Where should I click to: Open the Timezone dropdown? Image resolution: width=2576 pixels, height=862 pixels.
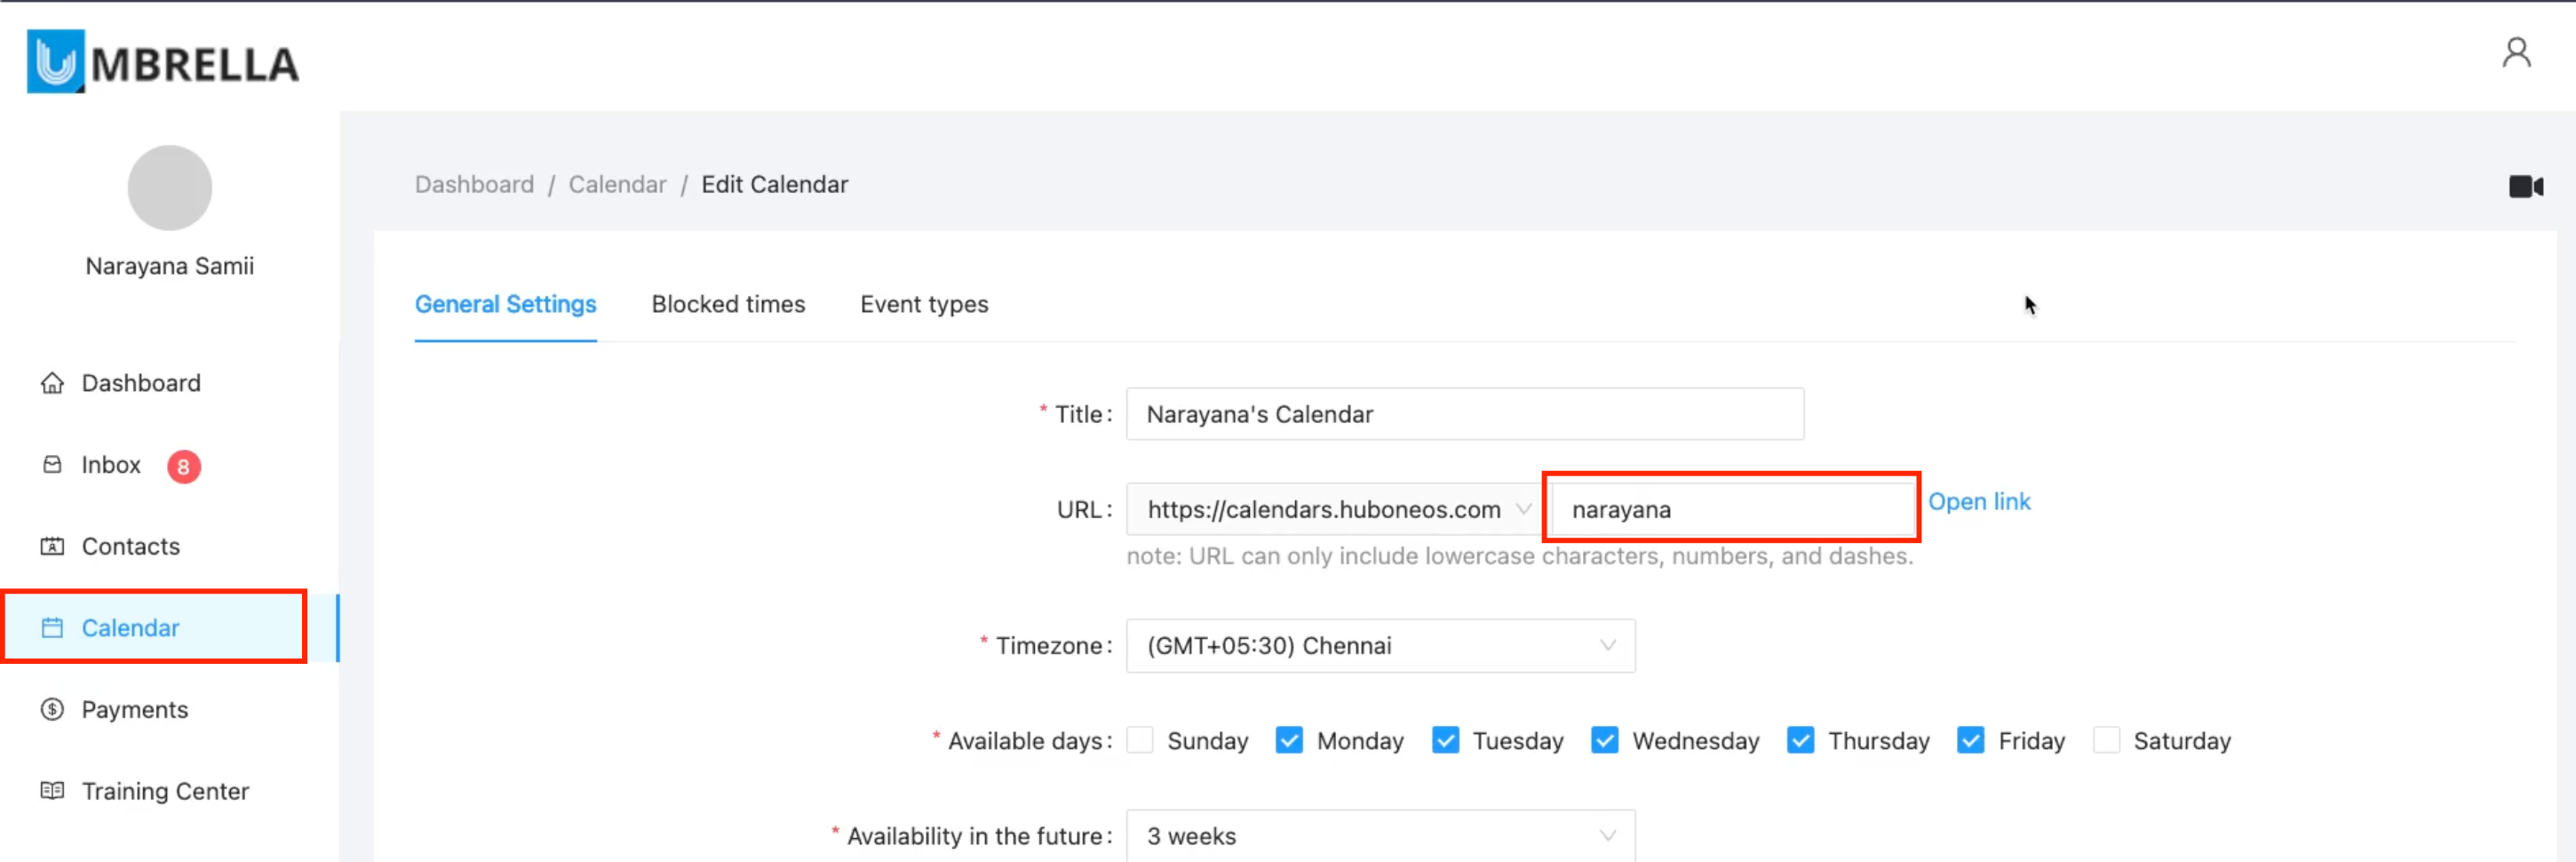1380,646
